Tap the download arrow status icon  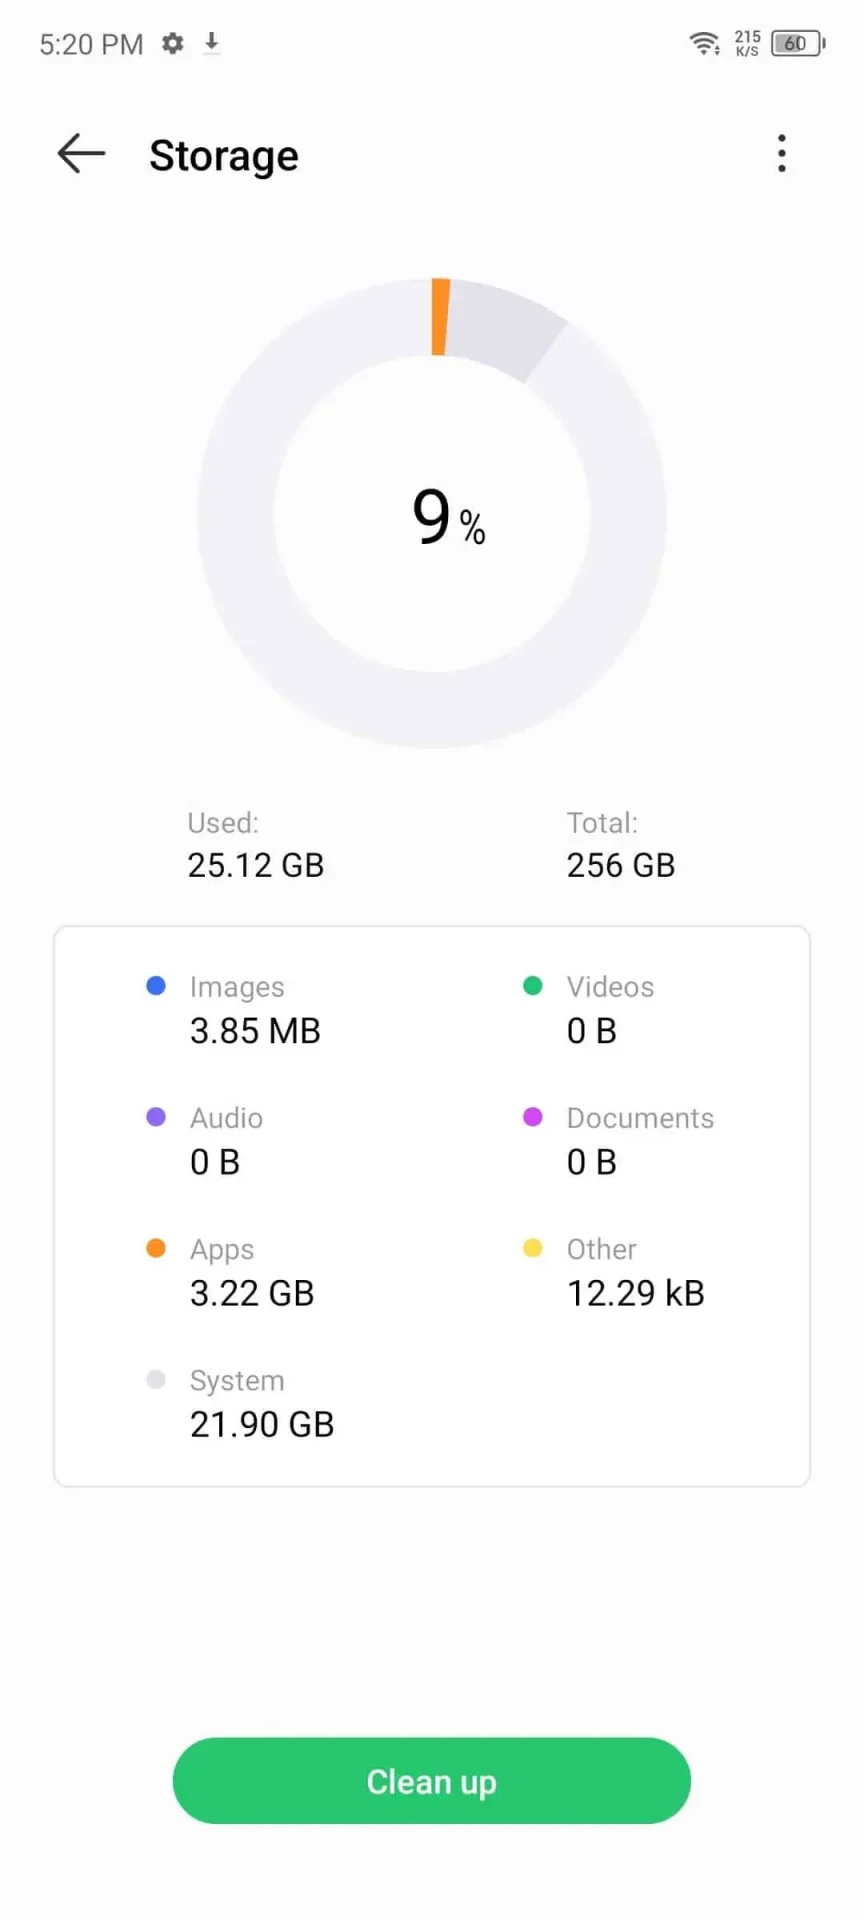211,43
